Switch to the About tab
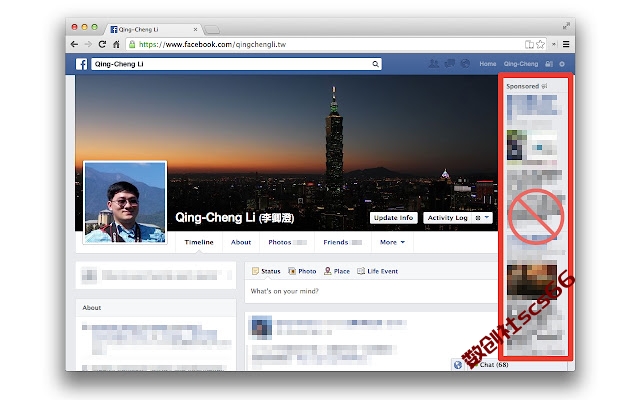This screenshot has height=400, width=640. pyautogui.click(x=241, y=242)
